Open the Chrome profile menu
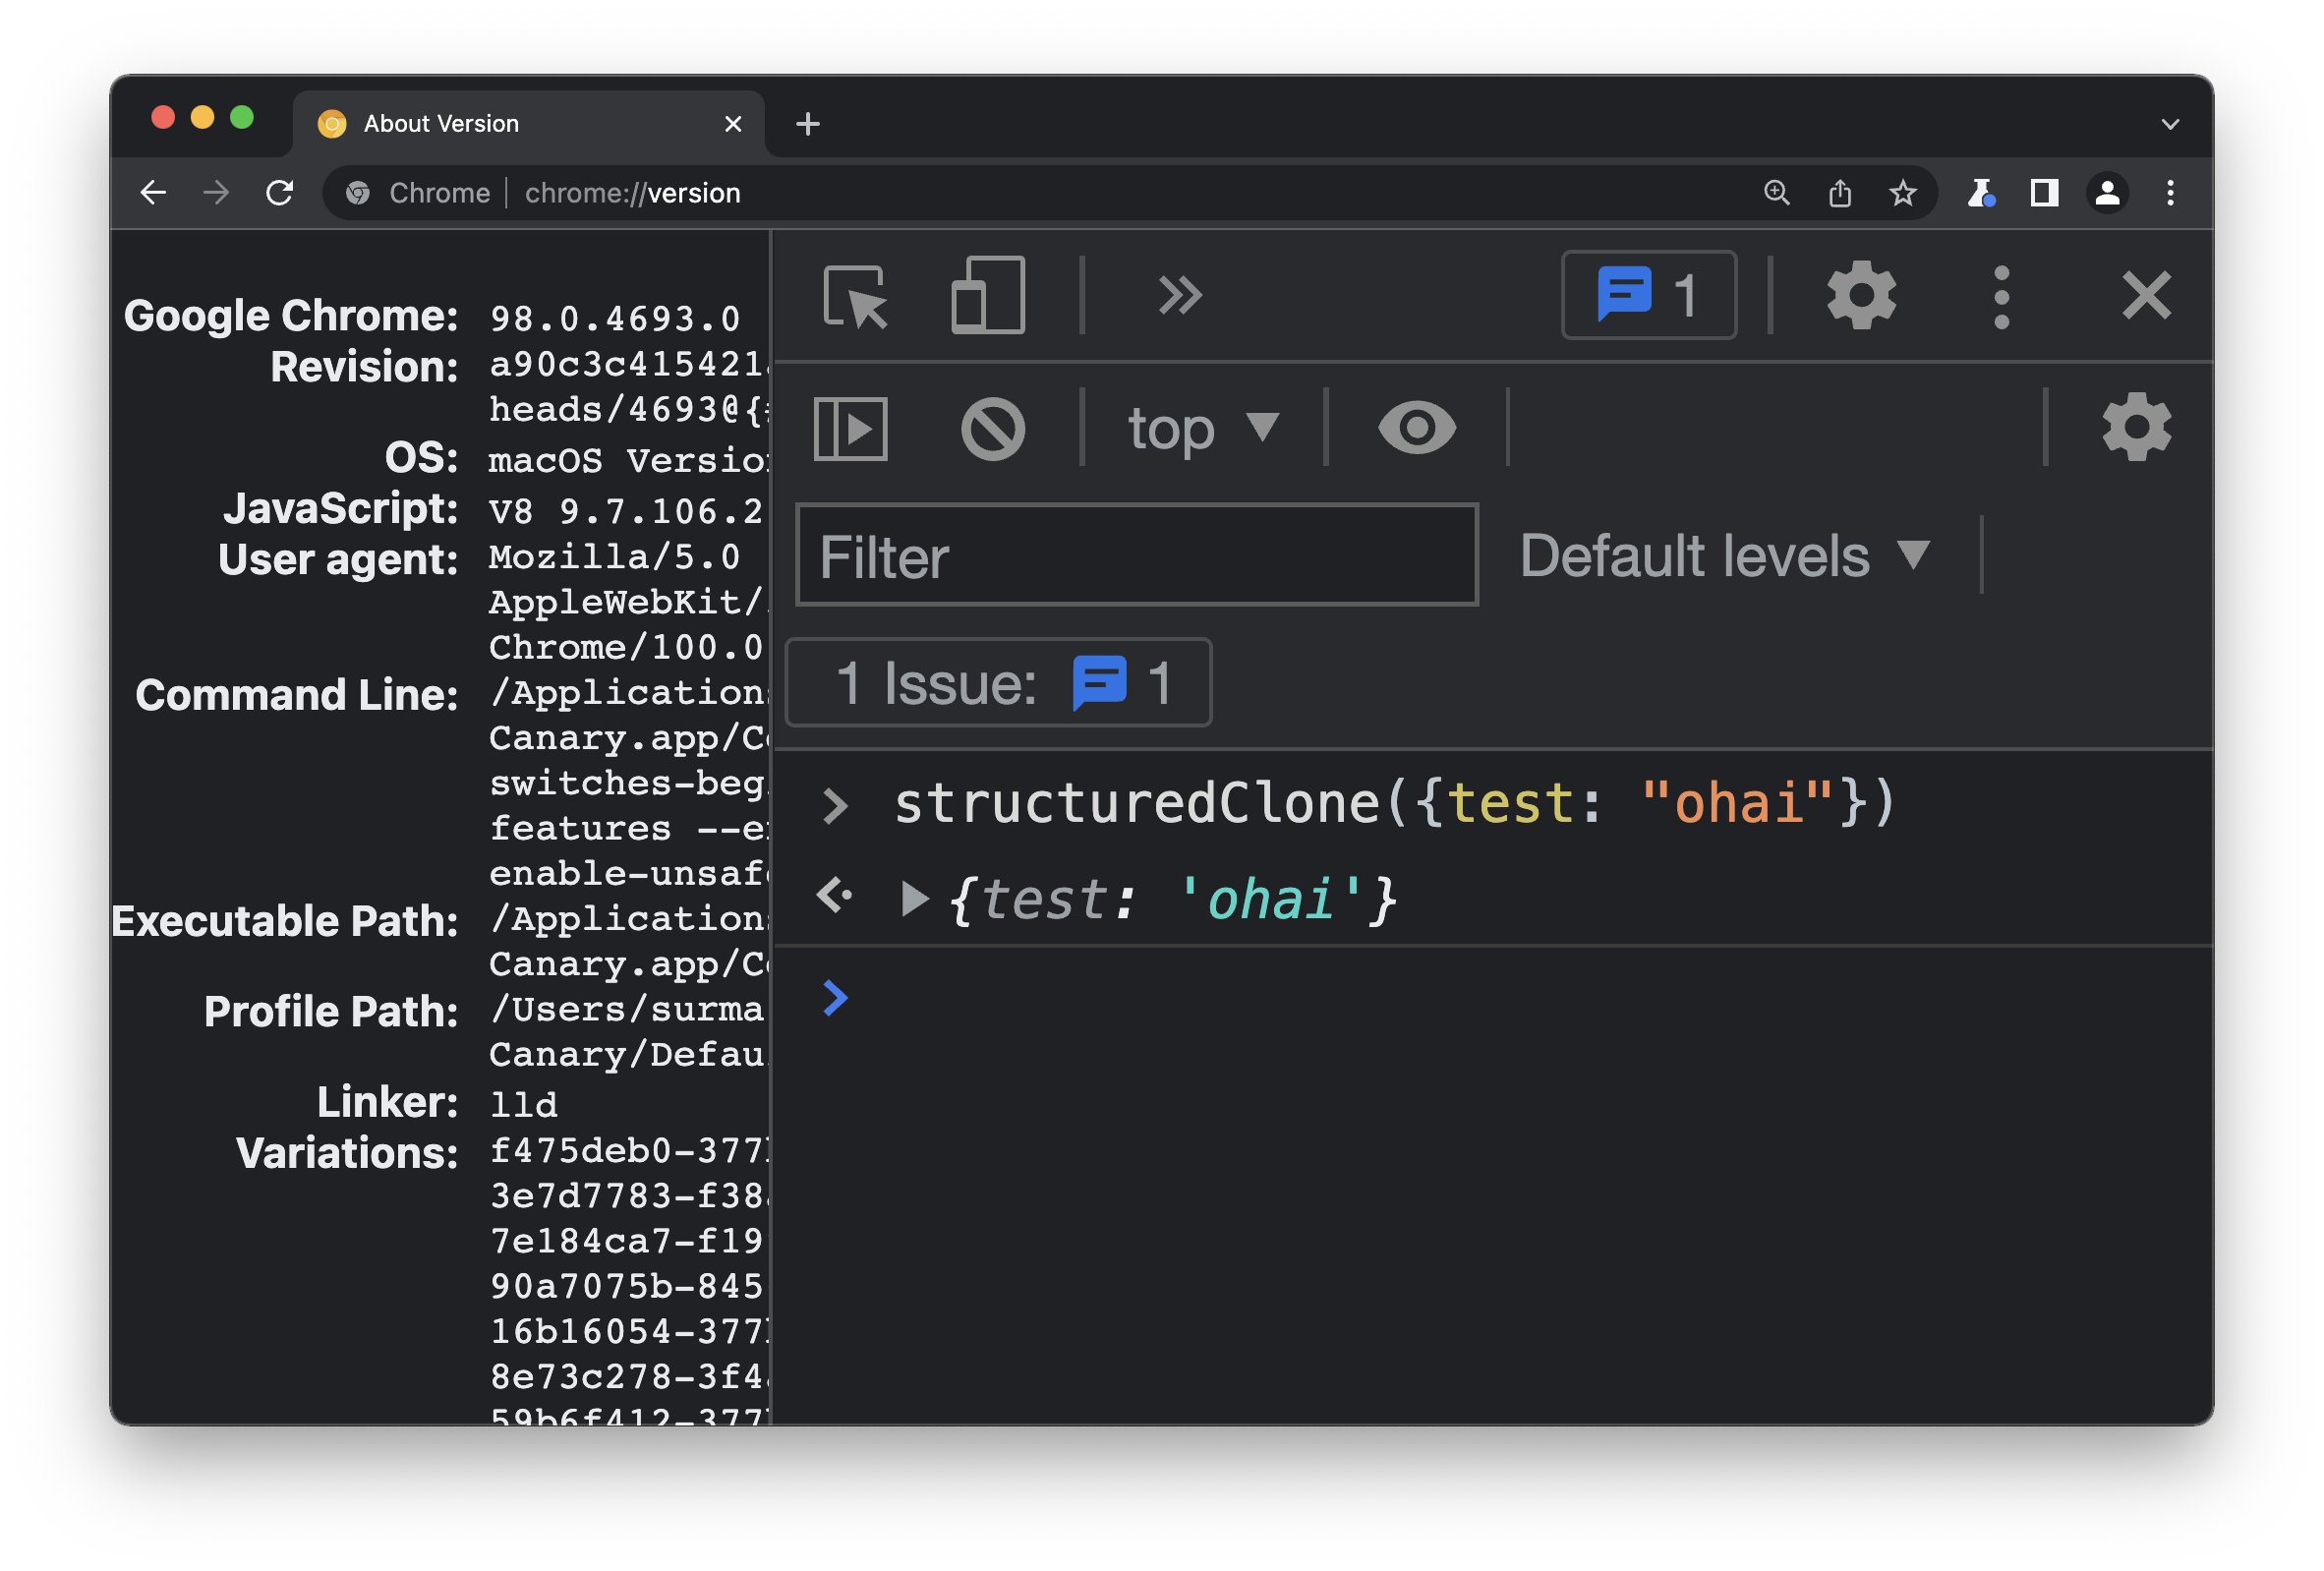2324x1571 pixels. (x=2107, y=192)
